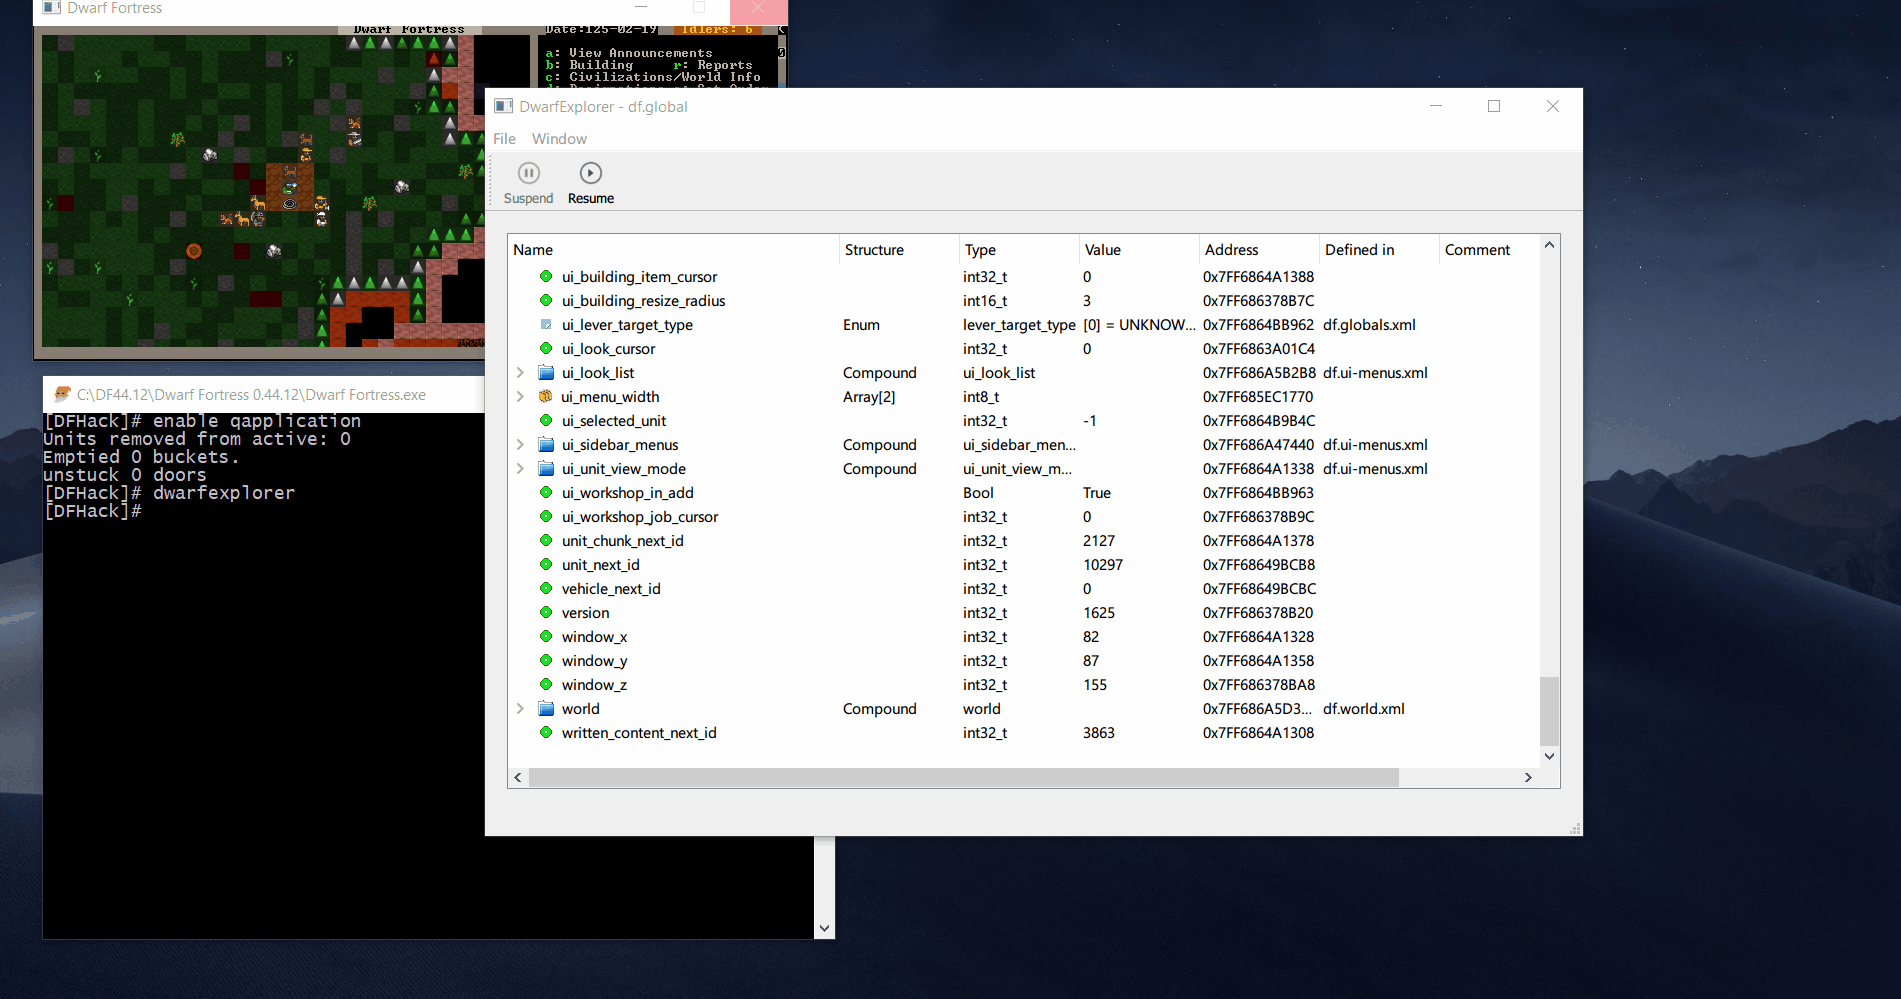Select the written_content_next_id row
The image size is (1901, 999).
(x=1024, y=733)
